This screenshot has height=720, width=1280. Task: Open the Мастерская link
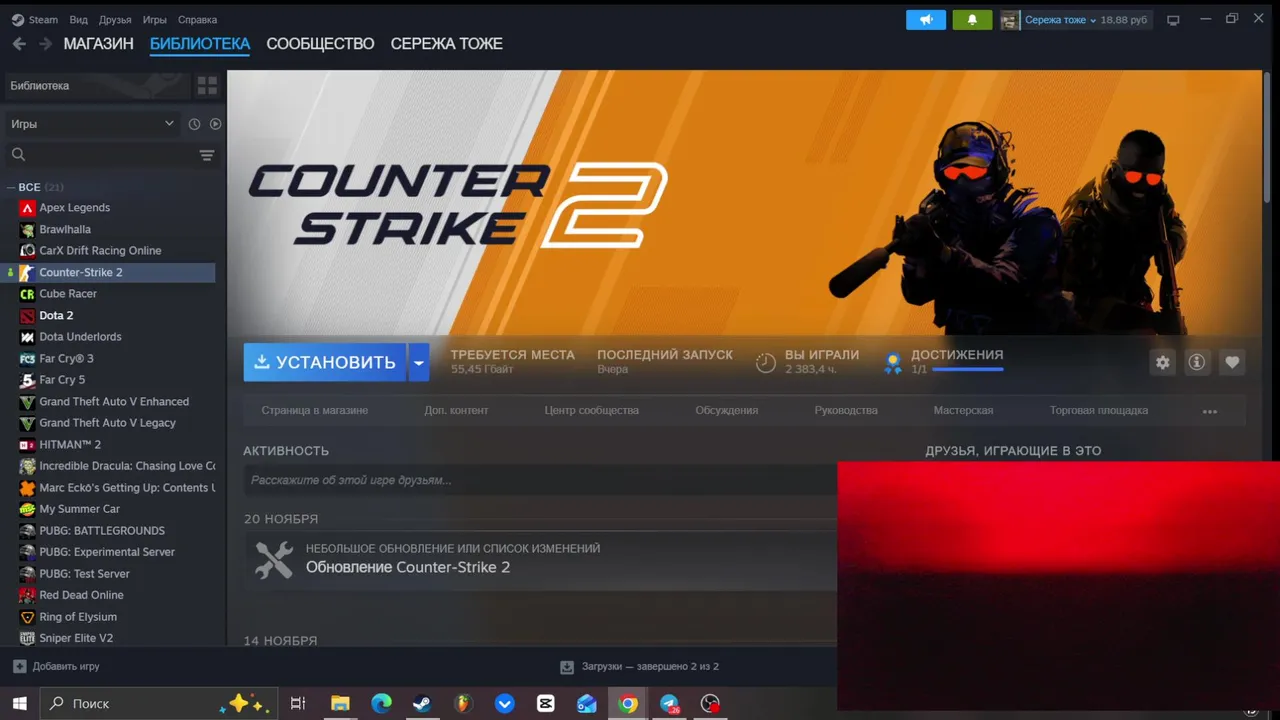(x=963, y=411)
